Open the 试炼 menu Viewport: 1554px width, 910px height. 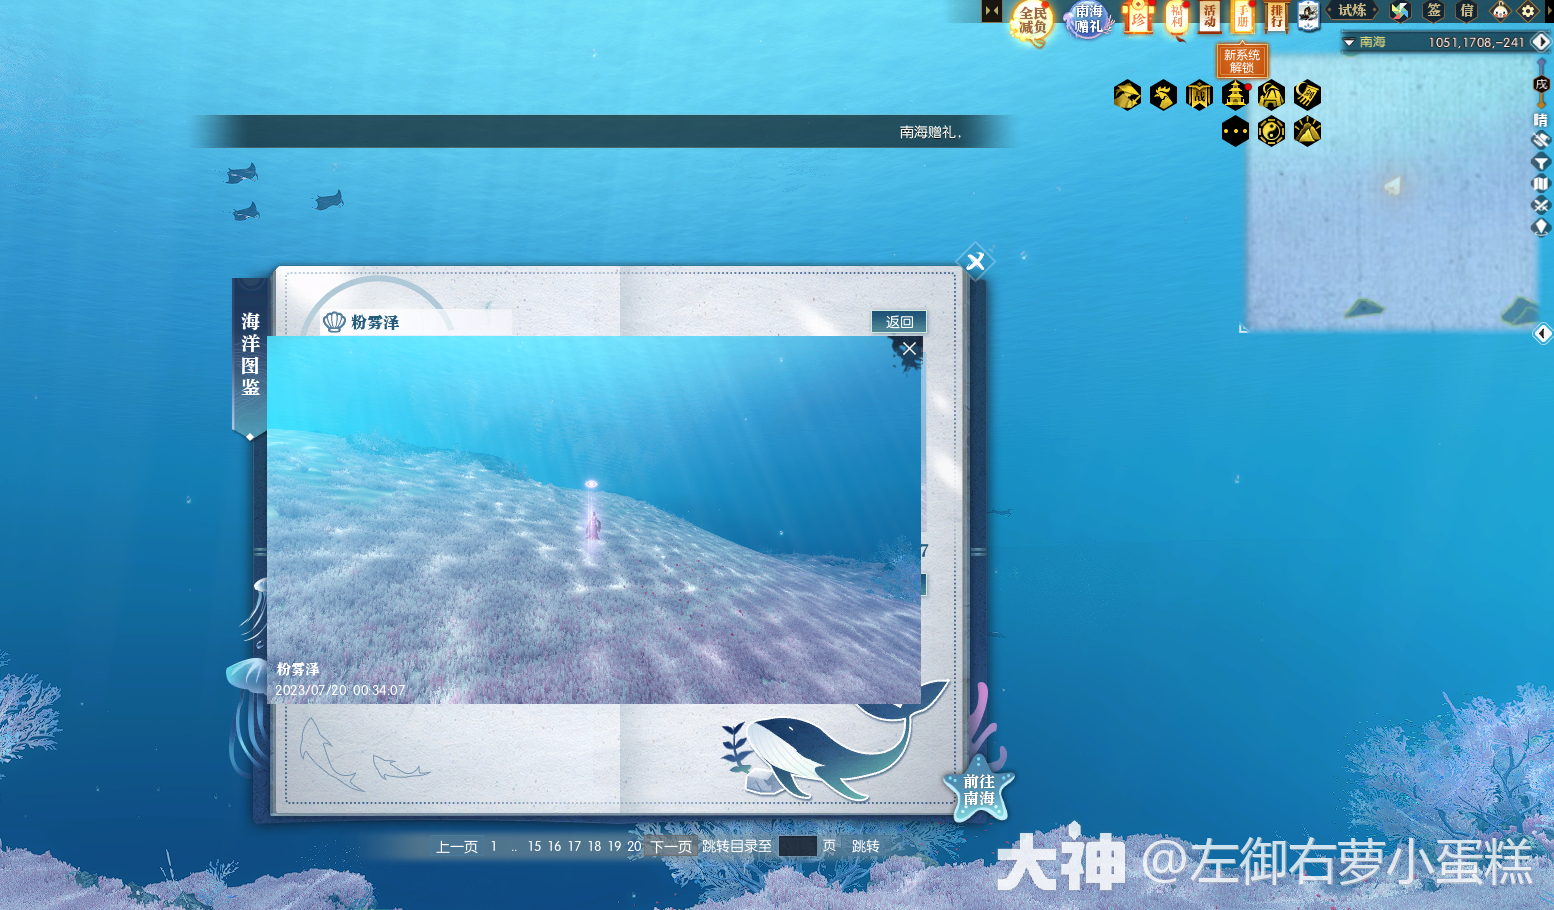1352,11
